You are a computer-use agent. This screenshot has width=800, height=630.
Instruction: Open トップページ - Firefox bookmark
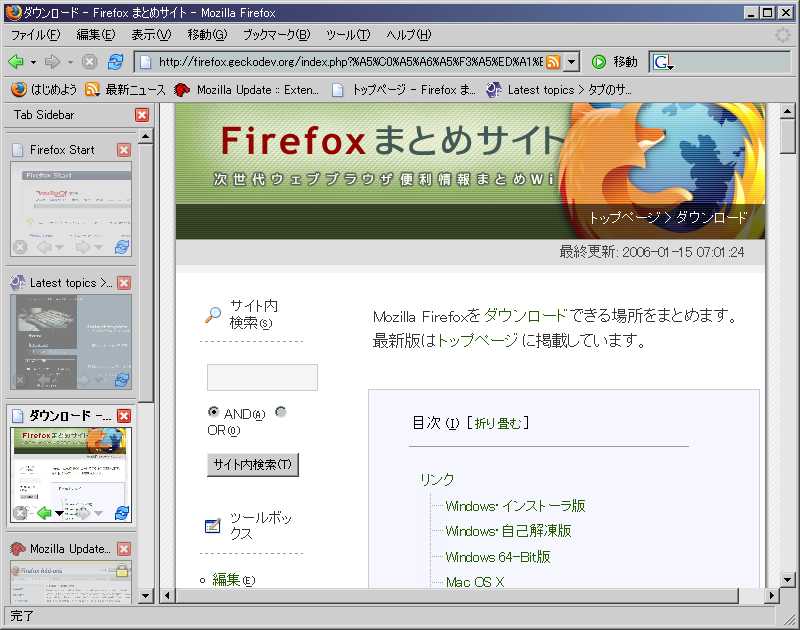(x=404, y=90)
